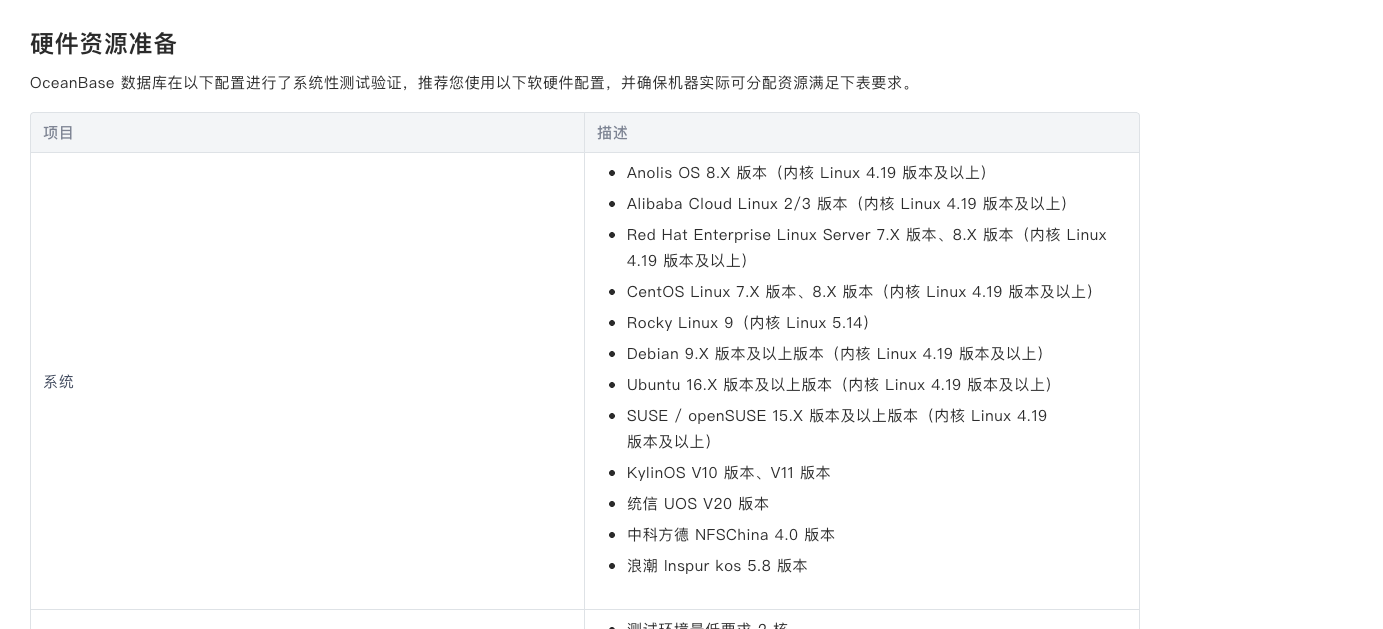Click the 项目 table header cell

coord(307,133)
